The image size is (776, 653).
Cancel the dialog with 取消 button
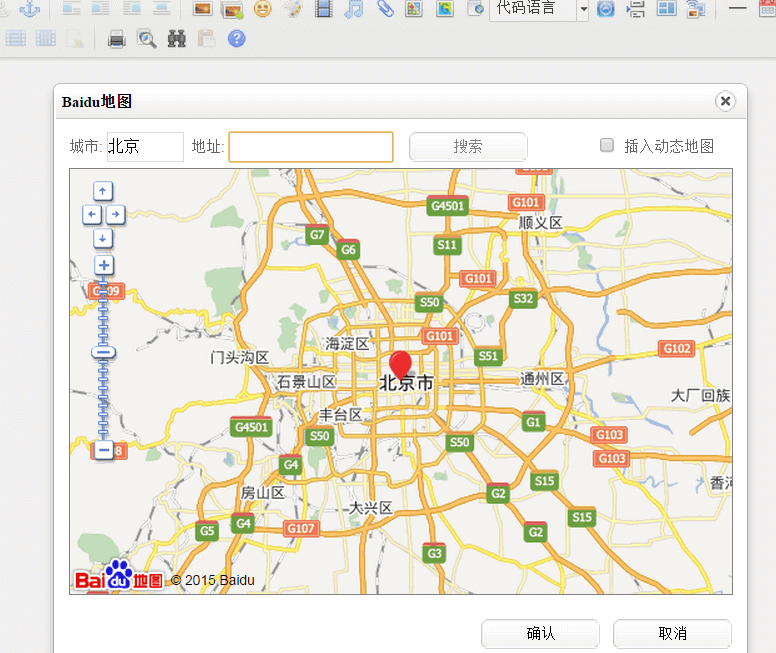pyautogui.click(x=672, y=633)
